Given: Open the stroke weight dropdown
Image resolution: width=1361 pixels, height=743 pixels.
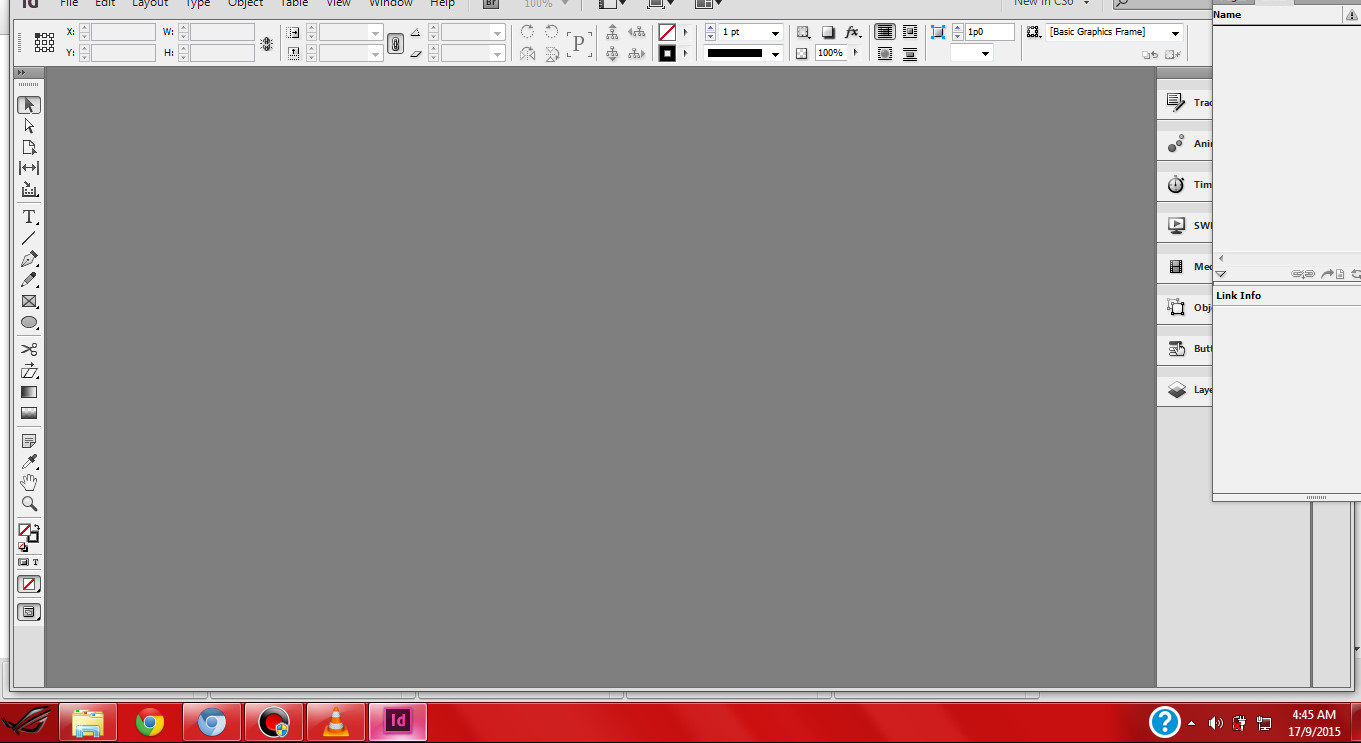Looking at the screenshot, I should click(x=777, y=31).
